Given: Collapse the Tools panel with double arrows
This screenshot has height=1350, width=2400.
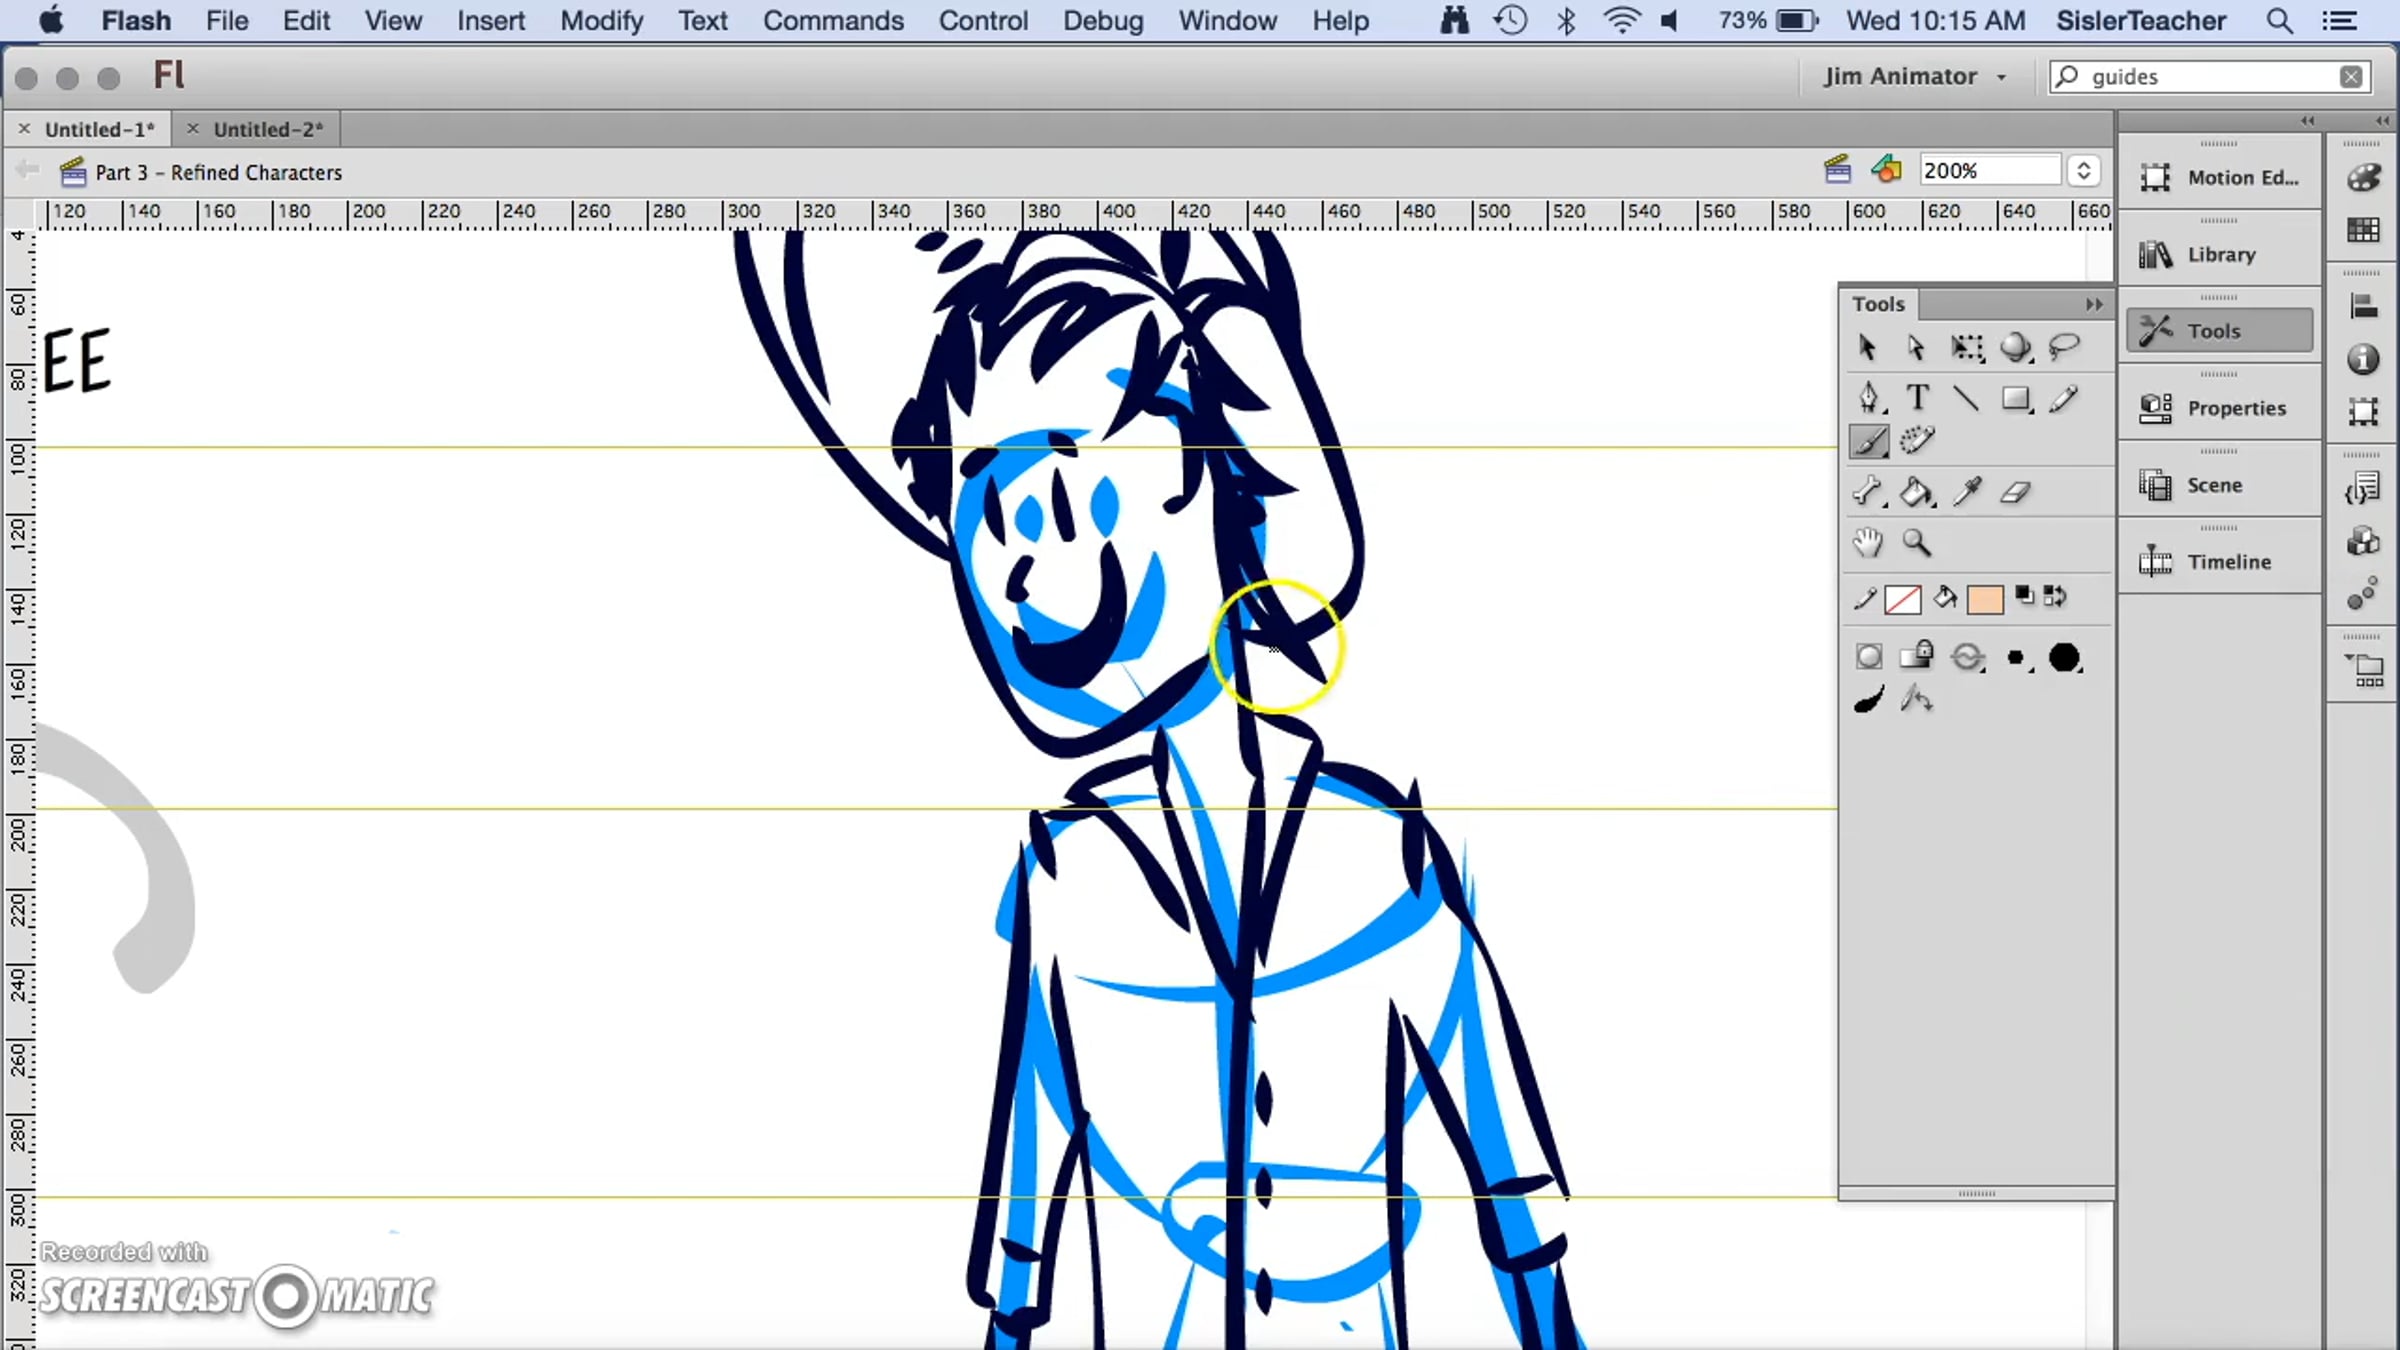Looking at the screenshot, I should coord(2094,304).
